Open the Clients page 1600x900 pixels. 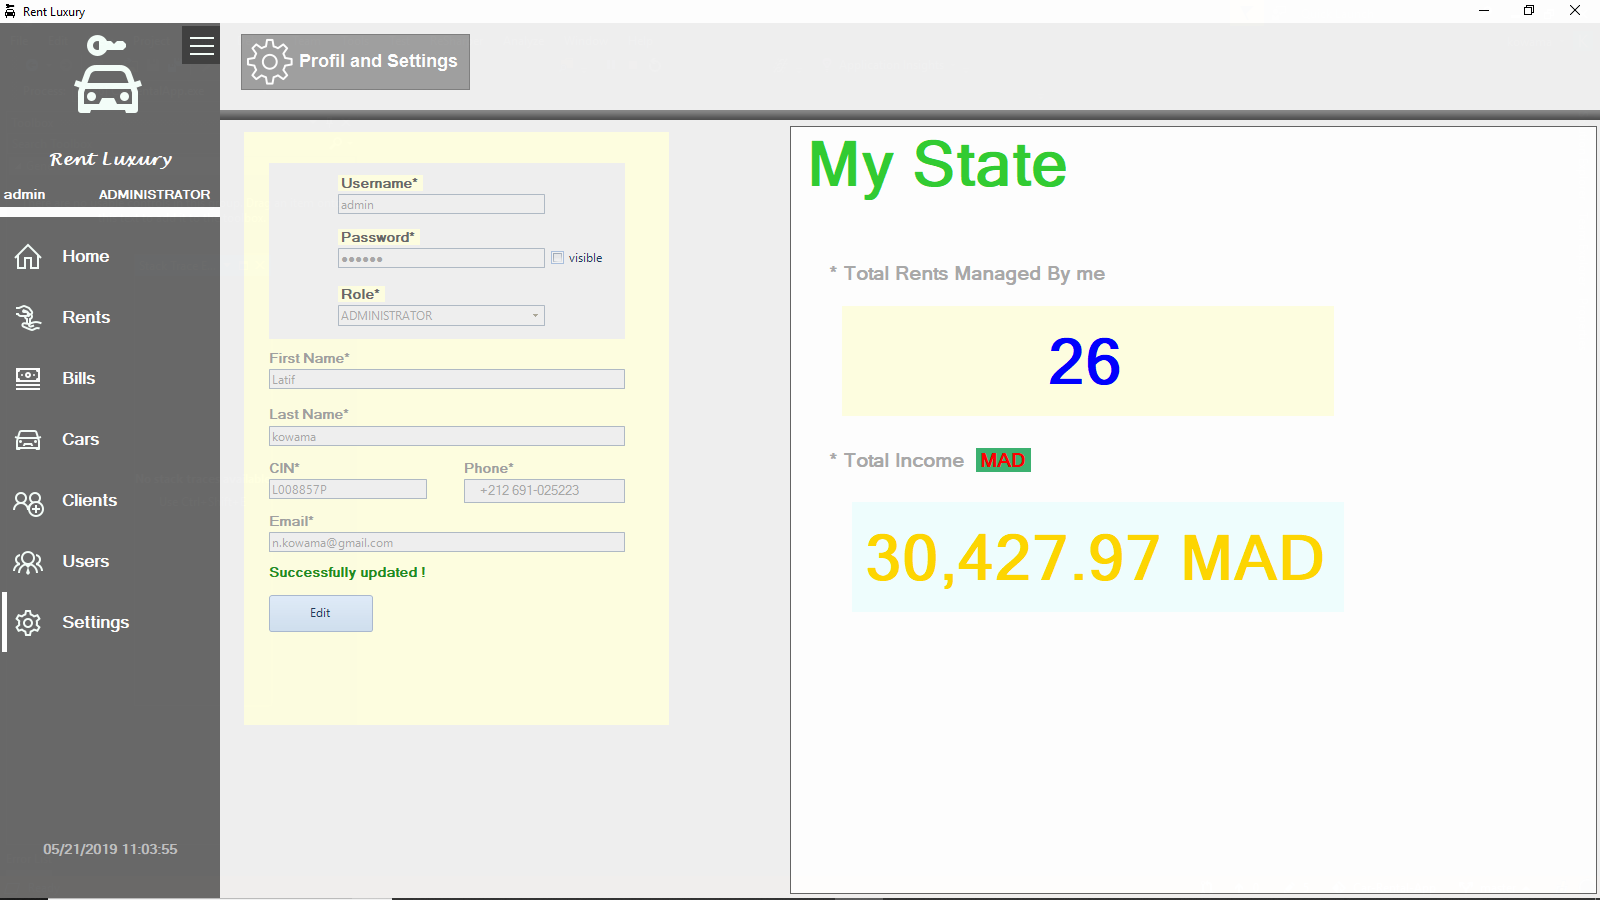tap(90, 501)
